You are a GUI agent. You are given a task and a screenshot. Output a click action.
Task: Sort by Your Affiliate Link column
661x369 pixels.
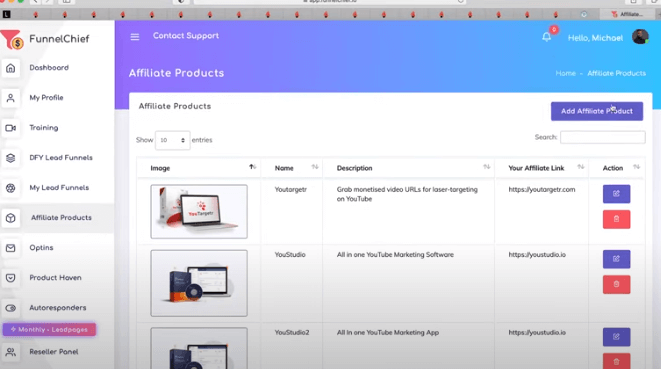click(x=580, y=167)
